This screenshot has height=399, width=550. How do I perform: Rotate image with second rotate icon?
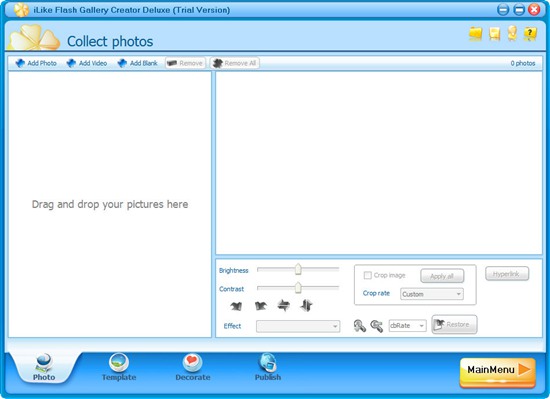pos(261,306)
